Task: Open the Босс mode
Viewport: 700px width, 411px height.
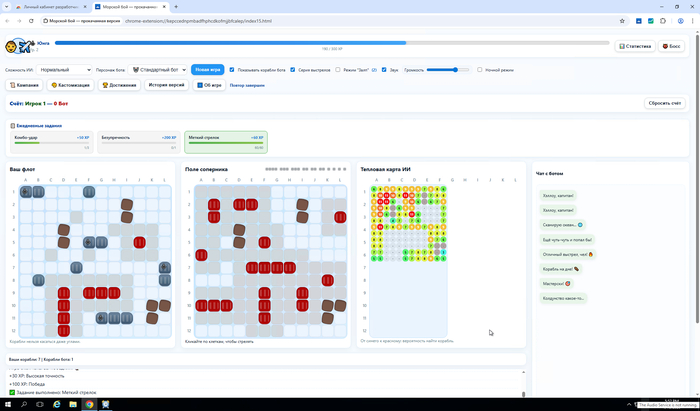Action: tap(671, 46)
